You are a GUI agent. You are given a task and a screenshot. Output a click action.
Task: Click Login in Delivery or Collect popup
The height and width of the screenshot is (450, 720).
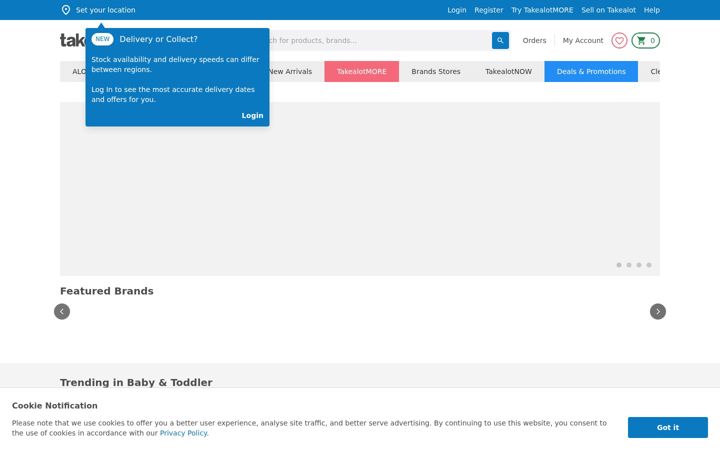252,115
